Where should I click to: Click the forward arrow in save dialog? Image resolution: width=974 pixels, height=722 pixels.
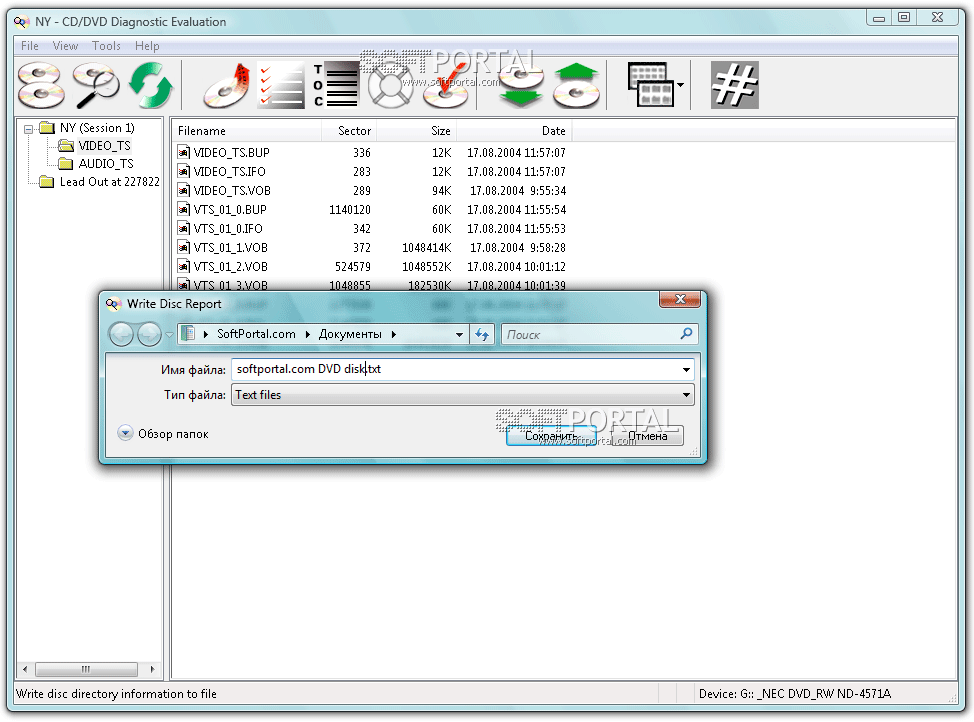pyautogui.click(x=149, y=335)
